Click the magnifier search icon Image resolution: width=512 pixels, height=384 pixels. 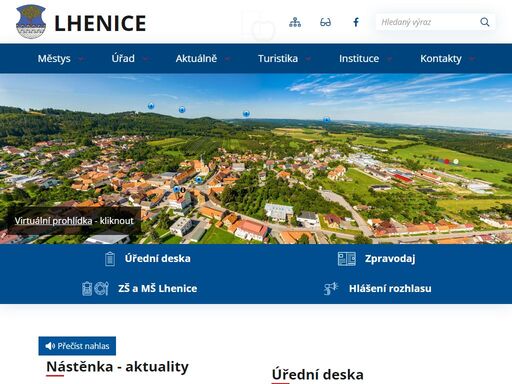click(485, 22)
